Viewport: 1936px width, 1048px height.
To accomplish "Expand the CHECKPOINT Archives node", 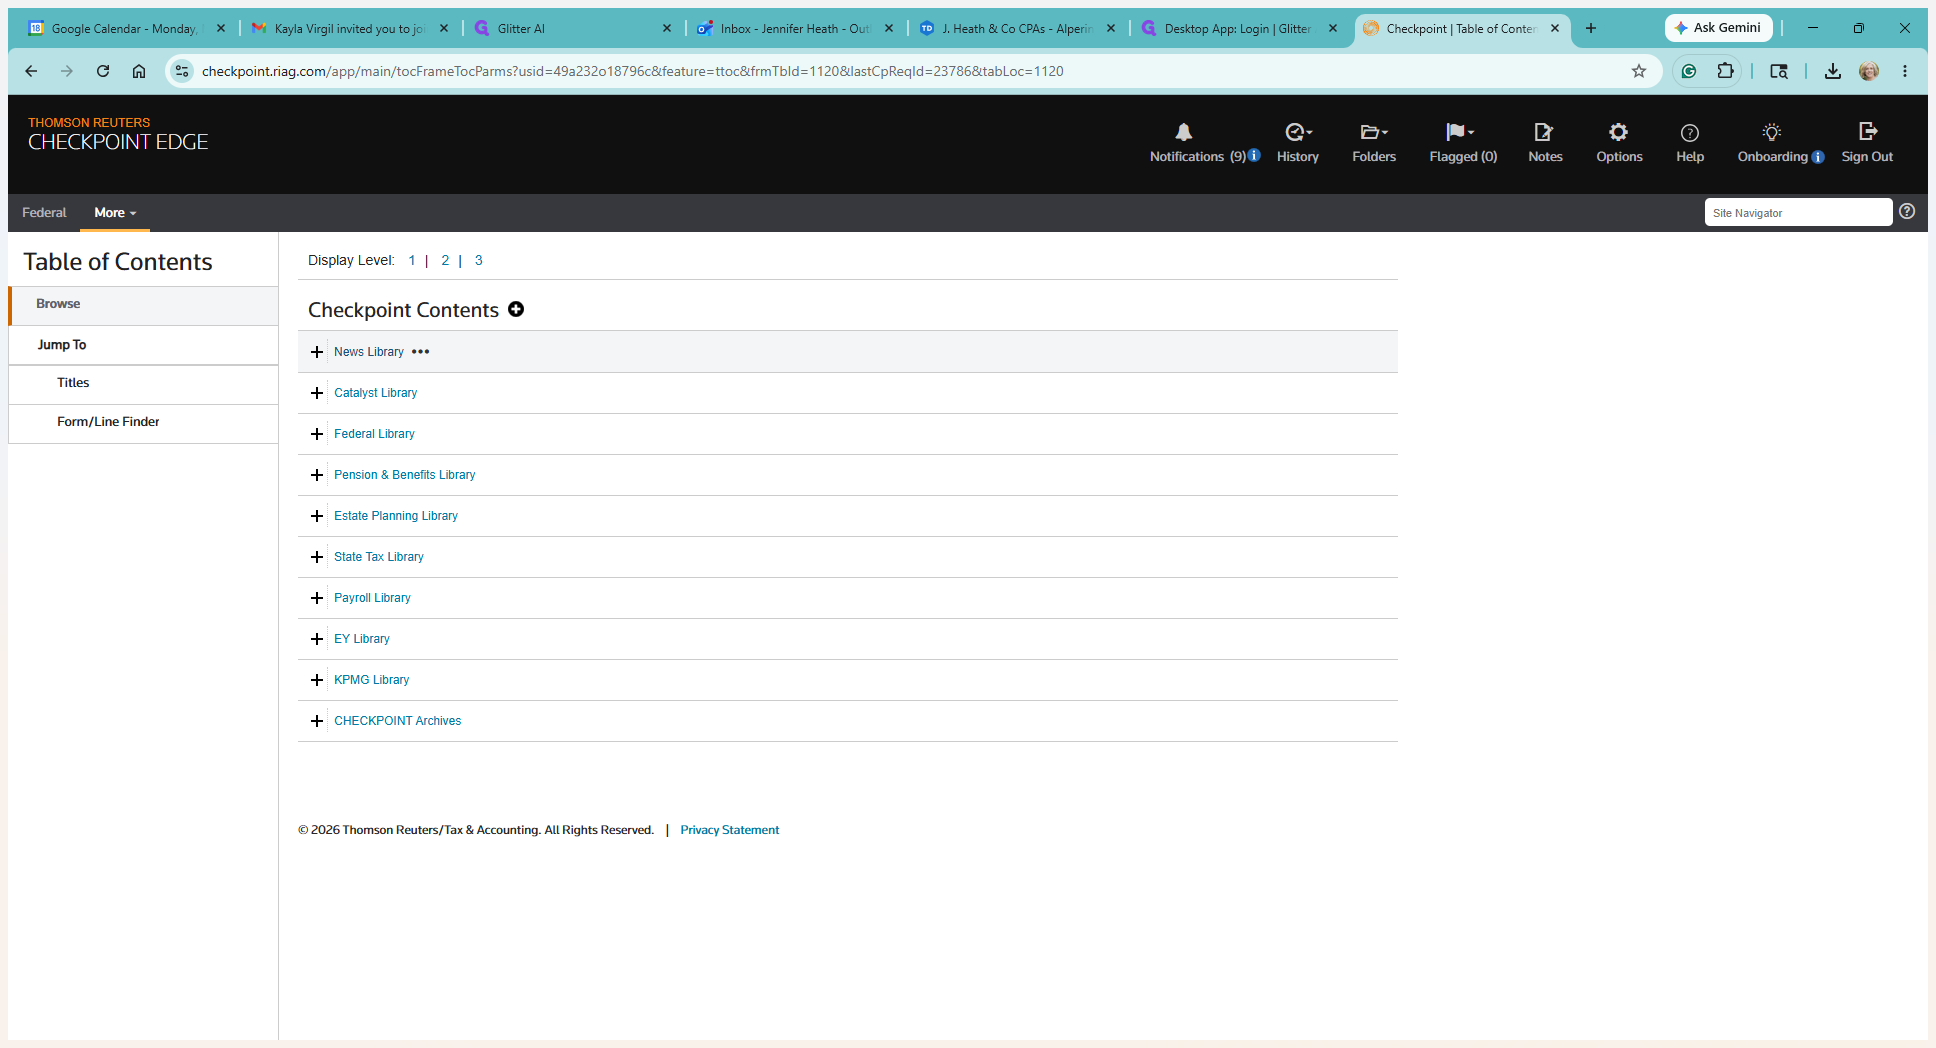I will point(317,721).
